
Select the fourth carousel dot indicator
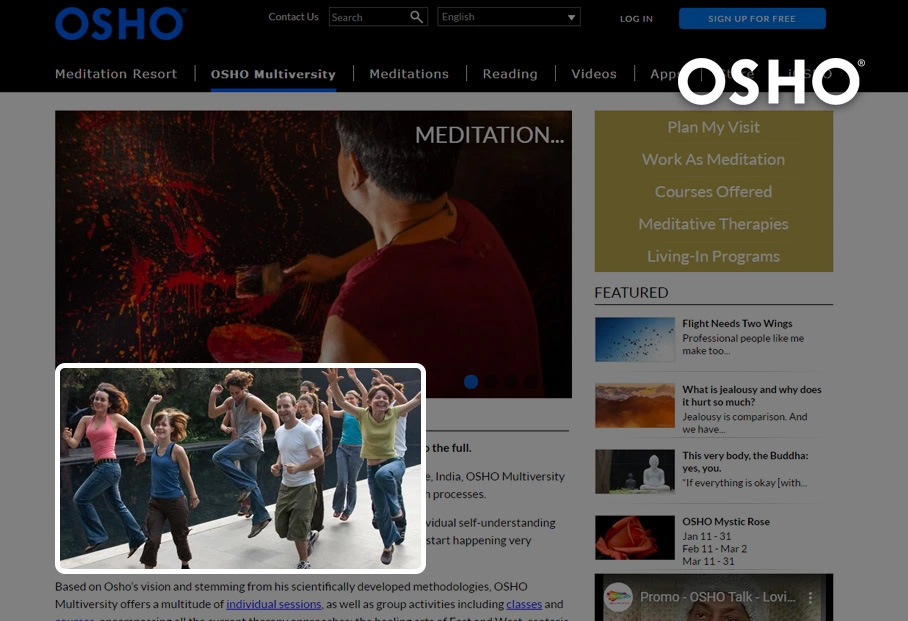pyautogui.click(x=531, y=382)
